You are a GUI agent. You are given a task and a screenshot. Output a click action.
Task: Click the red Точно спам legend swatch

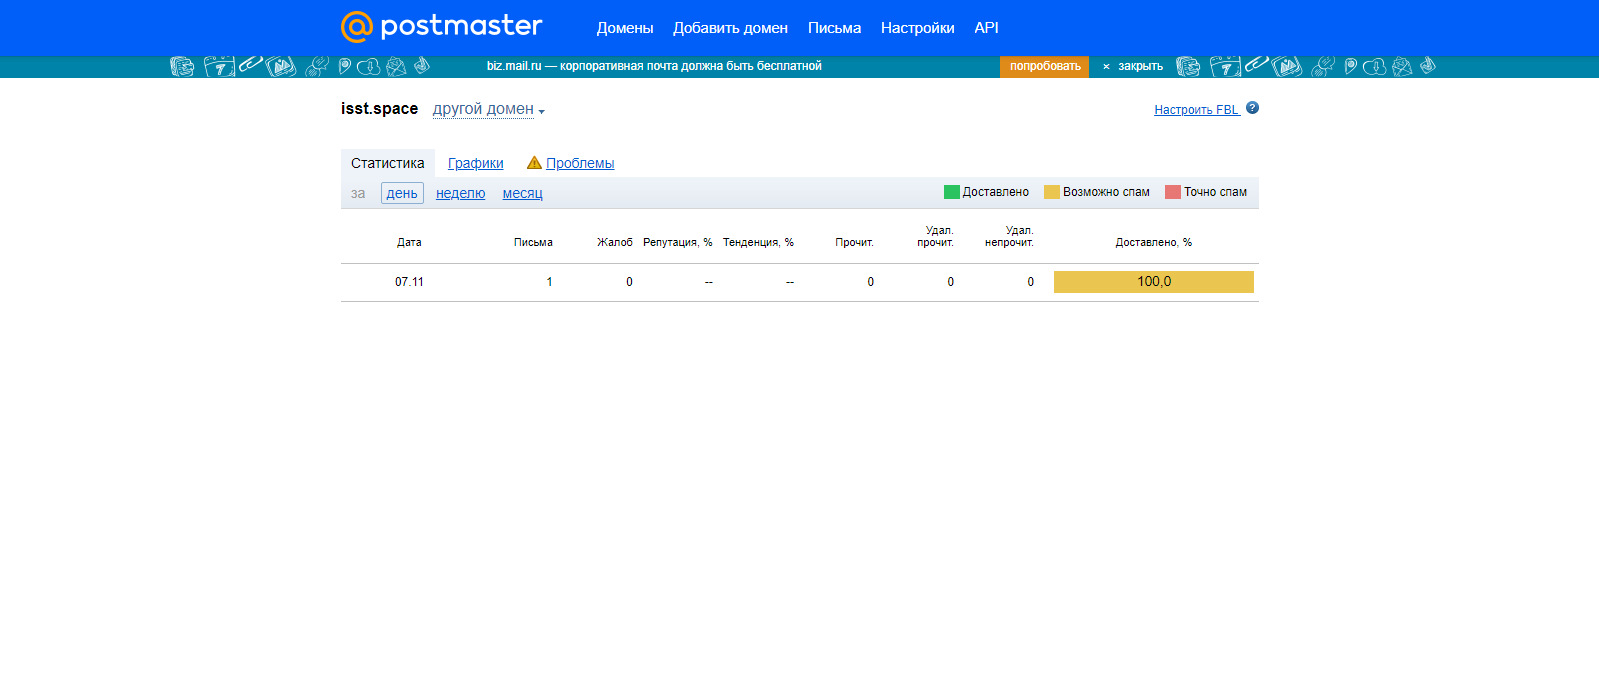1172,192
